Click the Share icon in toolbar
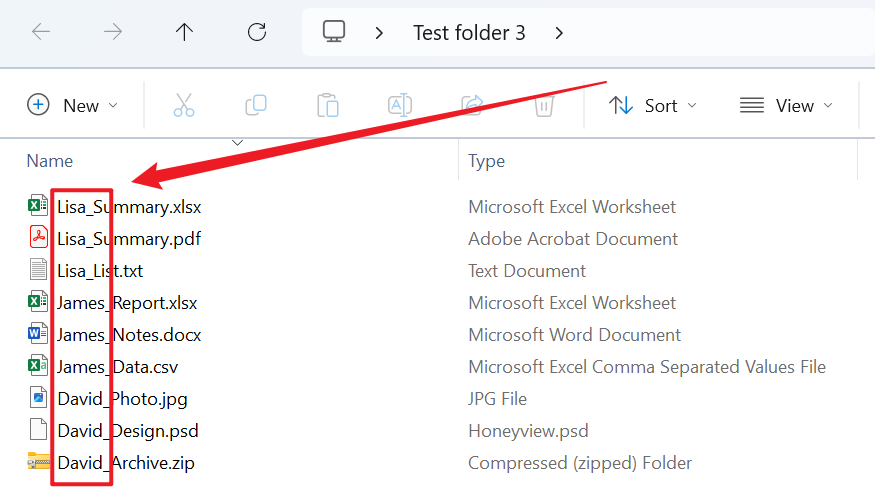The height and width of the screenshot is (502, 875). (x=472, y=105)
